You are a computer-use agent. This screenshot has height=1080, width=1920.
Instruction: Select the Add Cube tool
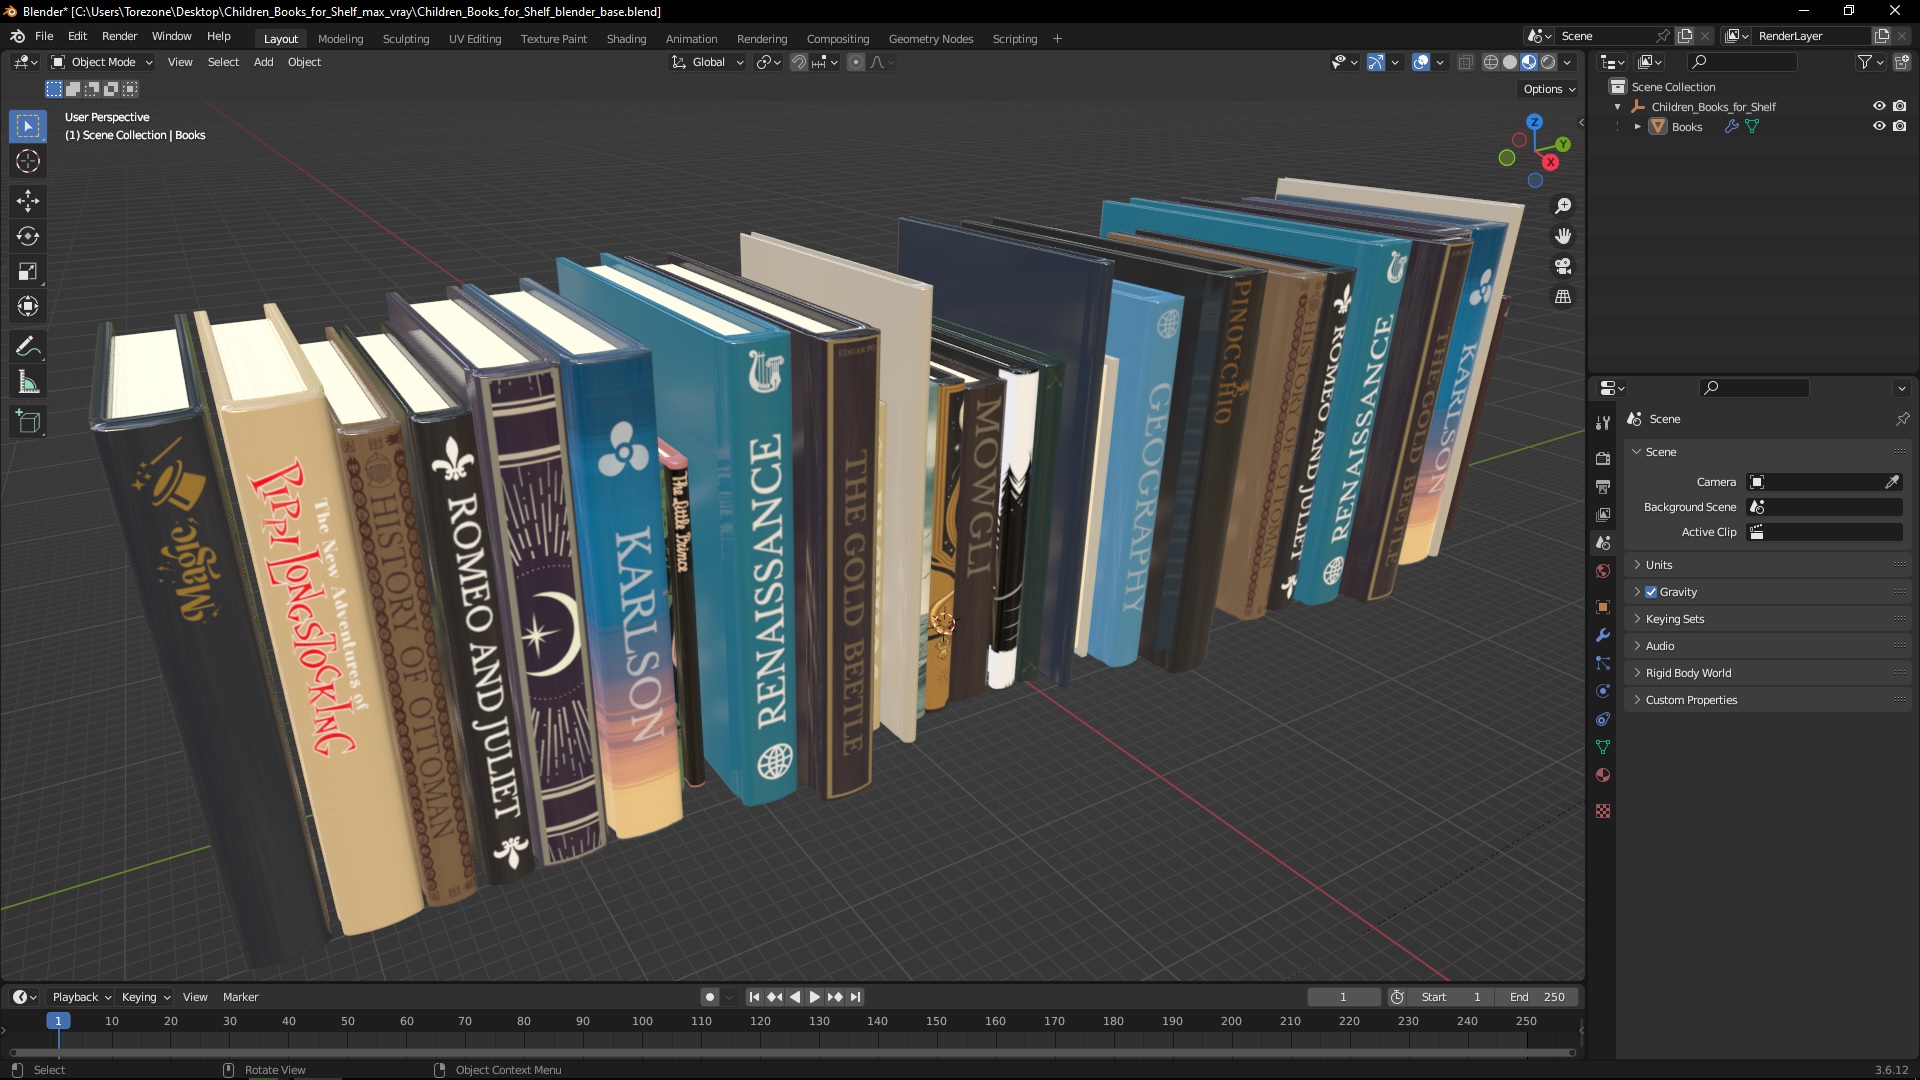(x=28, y=422)
